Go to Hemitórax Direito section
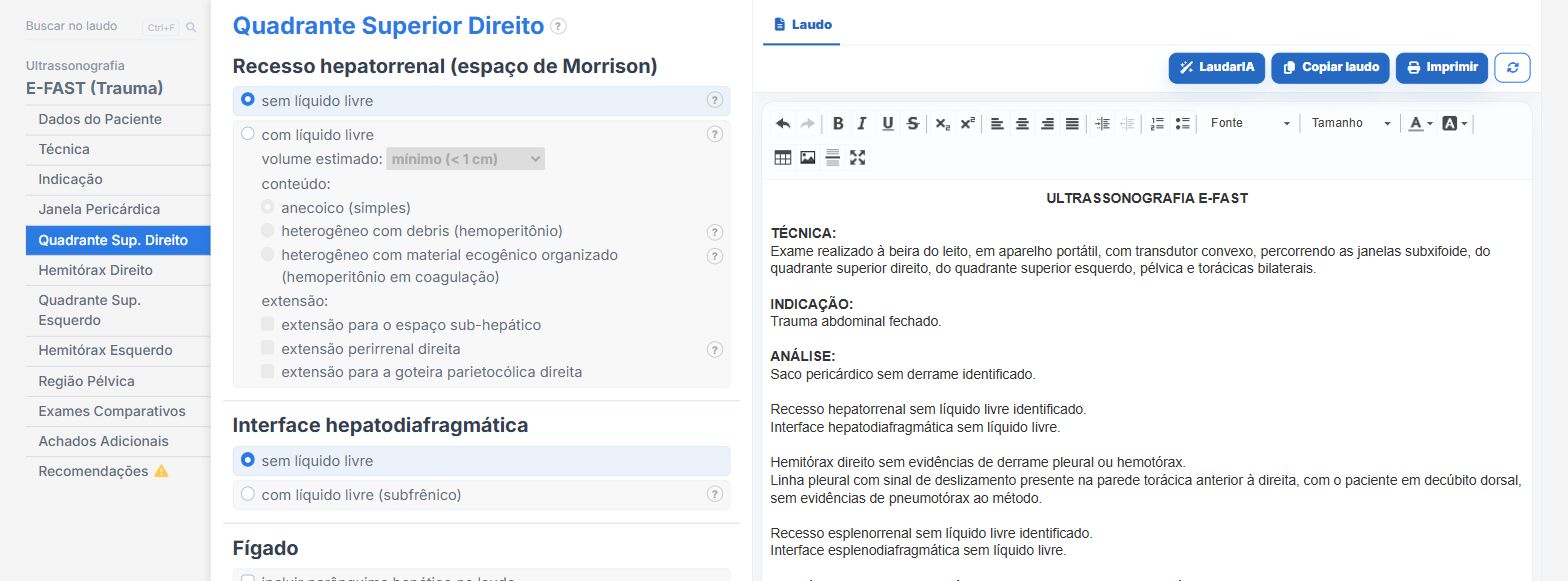This screenshot has width=1568, height=581. [x=118, y=270]
